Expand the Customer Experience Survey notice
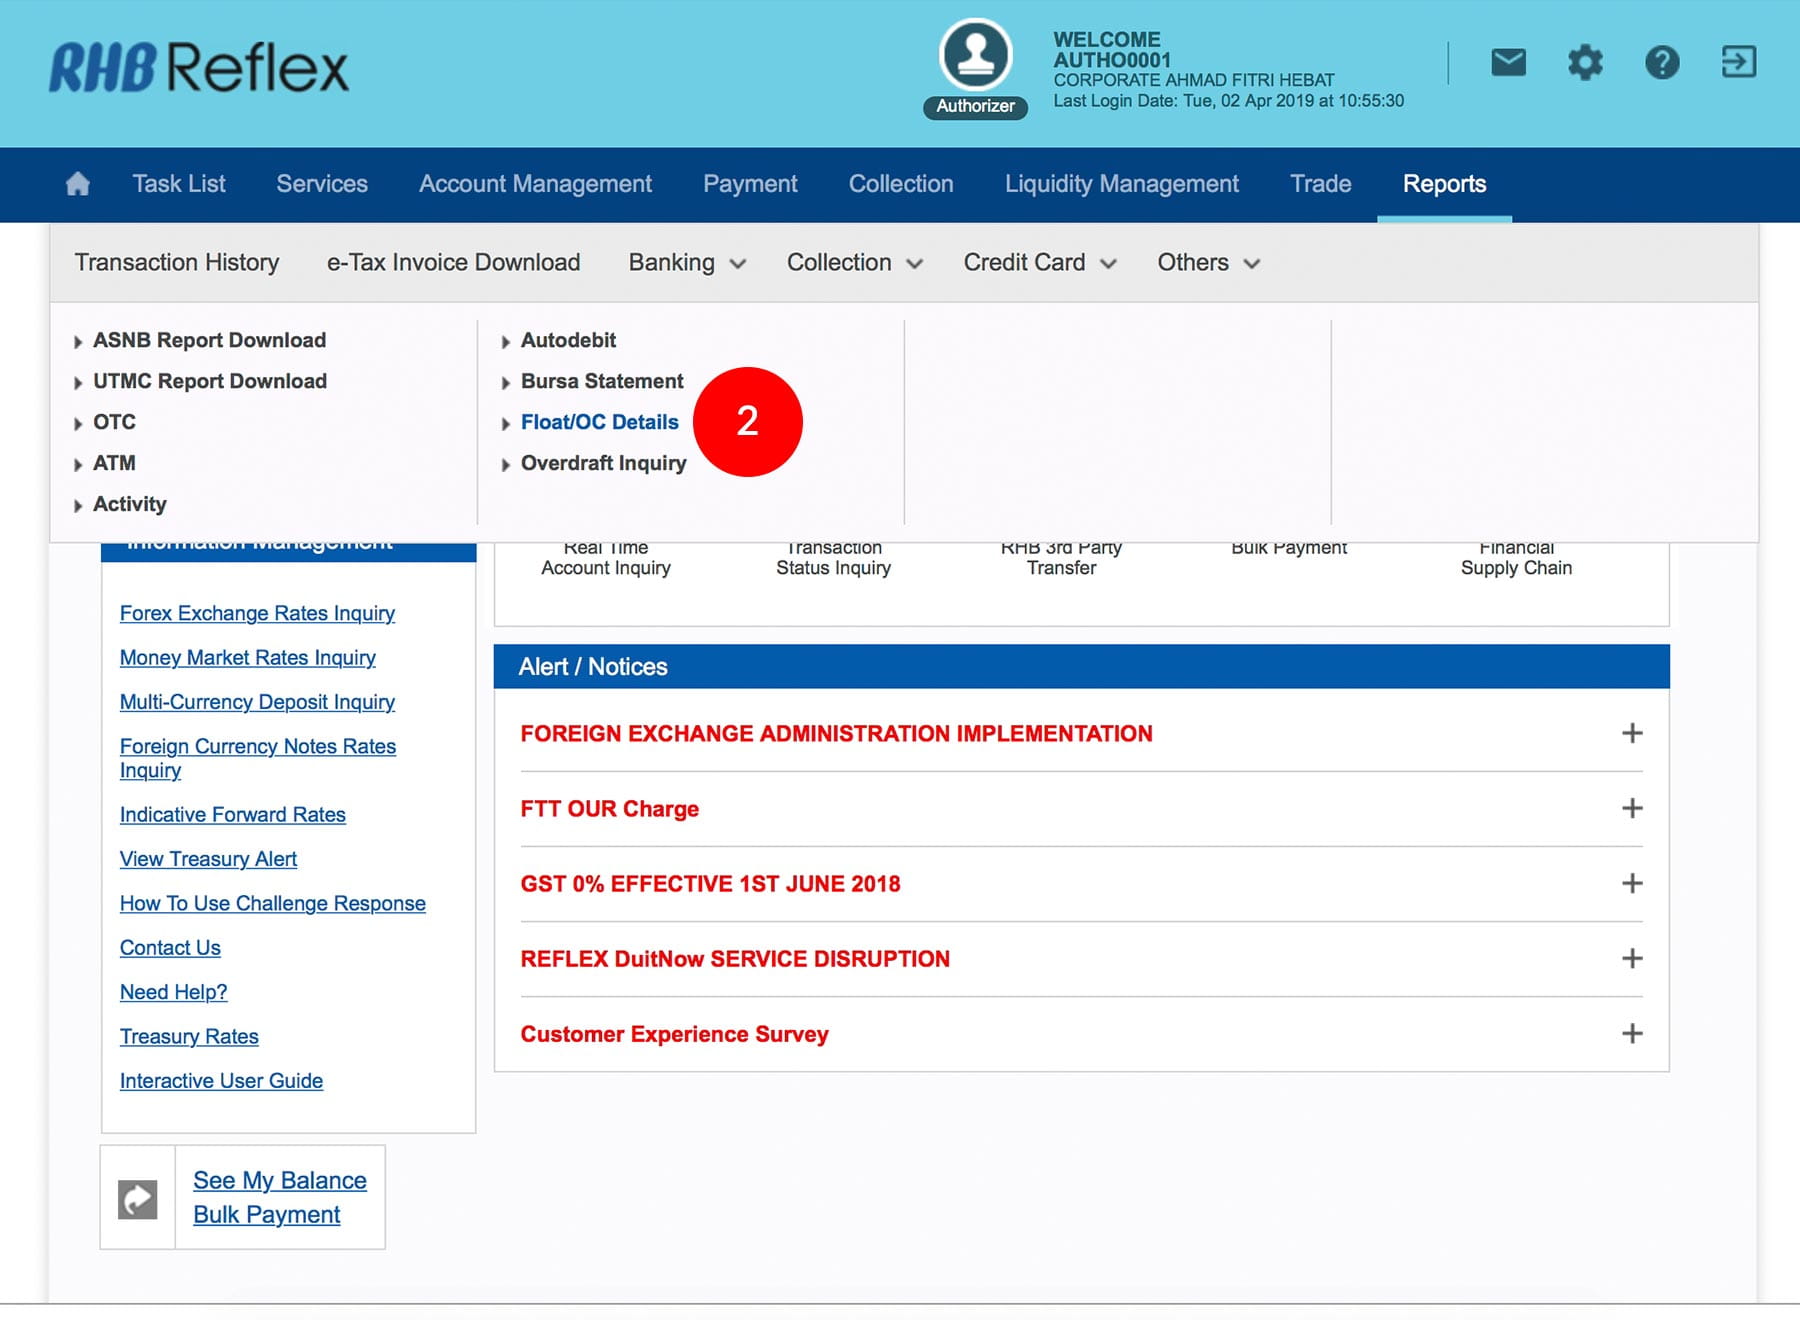The width and height of the screenshot is (1800, 1320). pyautogui.click(x=1631, y=1033)
